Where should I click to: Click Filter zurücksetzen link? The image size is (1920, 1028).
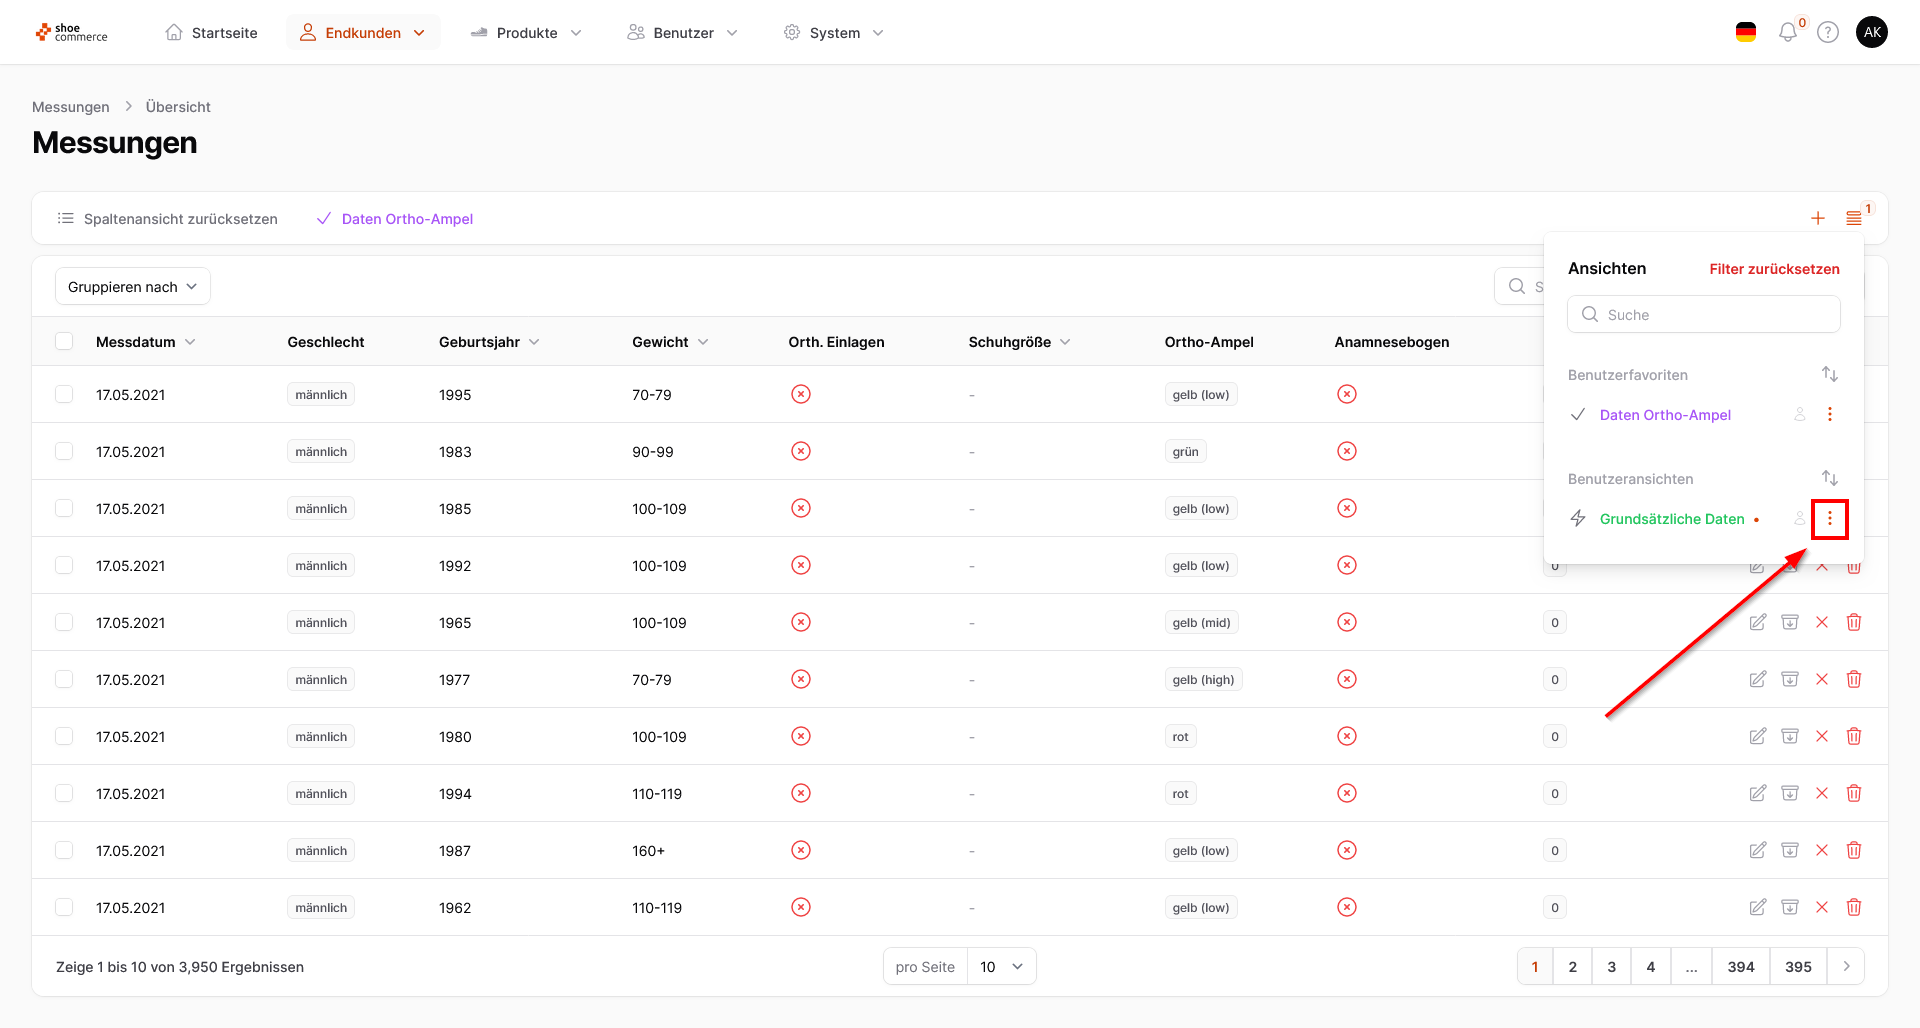pyautogui.click(x=1774, y=269)
